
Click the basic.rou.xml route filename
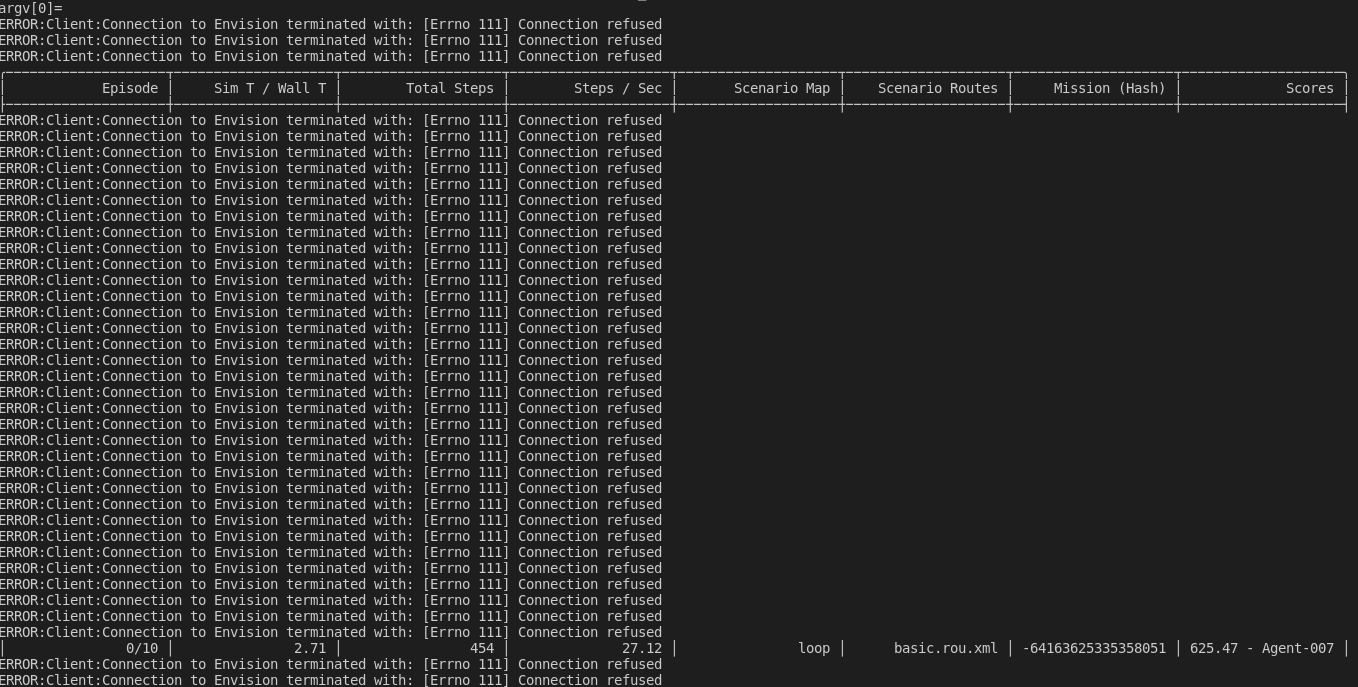(x=946, y=648)
